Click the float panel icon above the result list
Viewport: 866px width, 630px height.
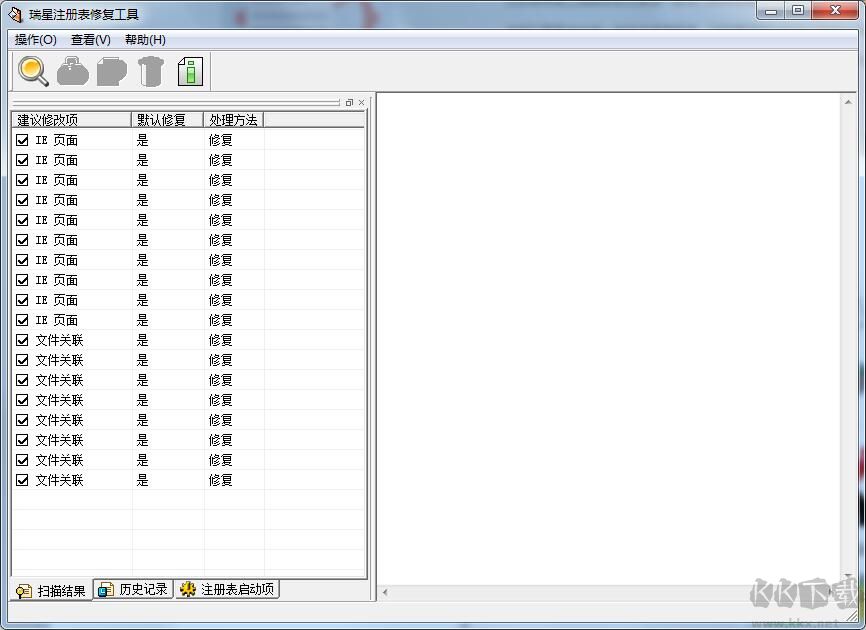348,102
